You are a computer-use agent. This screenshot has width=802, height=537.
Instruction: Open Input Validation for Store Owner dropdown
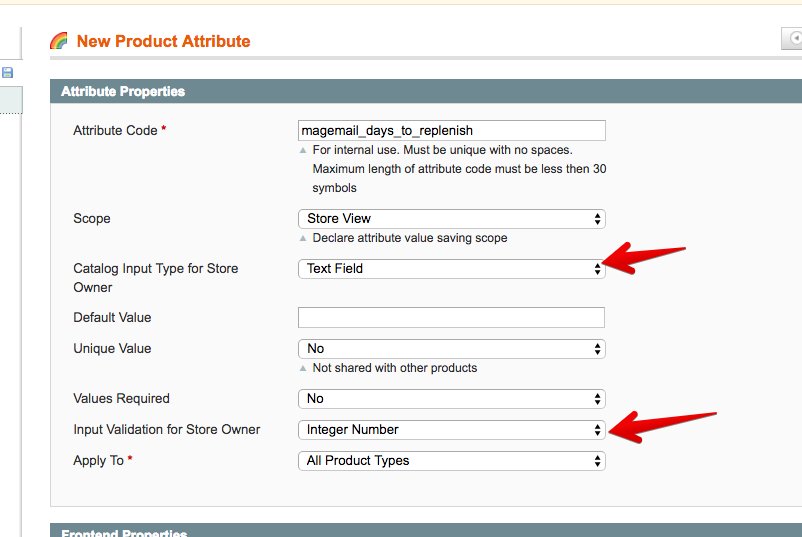tap(451, 429)
